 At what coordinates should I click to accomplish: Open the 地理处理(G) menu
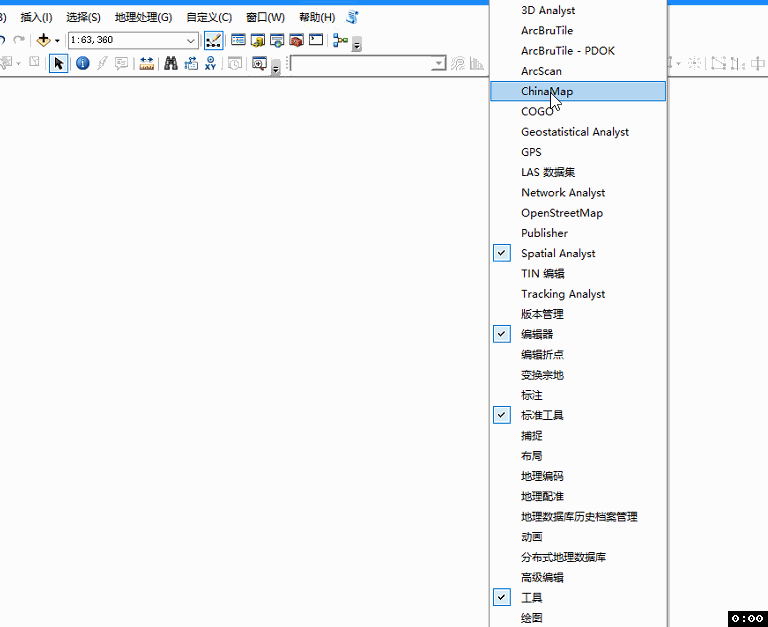point(144,18)
